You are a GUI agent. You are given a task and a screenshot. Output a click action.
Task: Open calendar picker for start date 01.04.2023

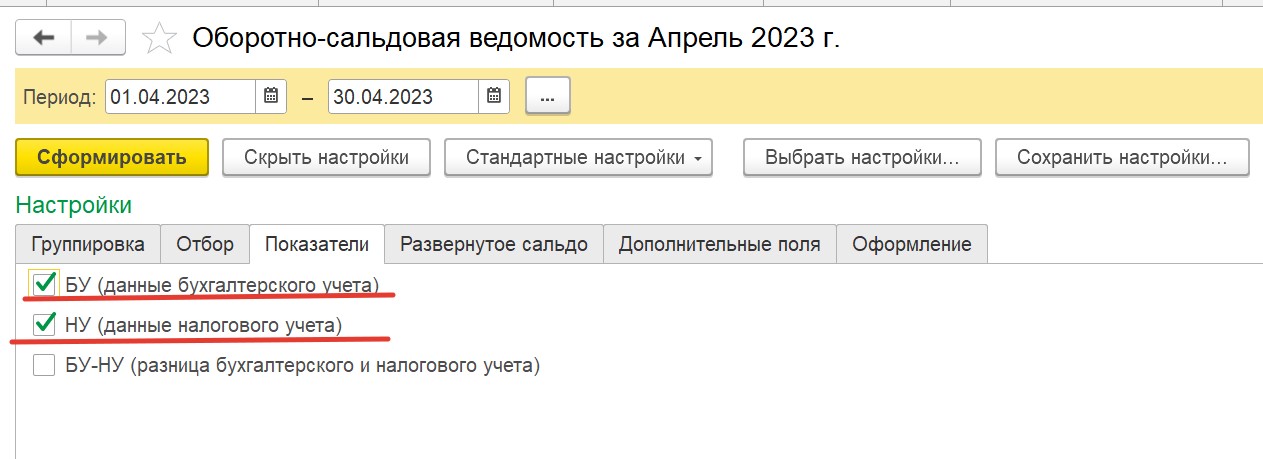point(270,97)
